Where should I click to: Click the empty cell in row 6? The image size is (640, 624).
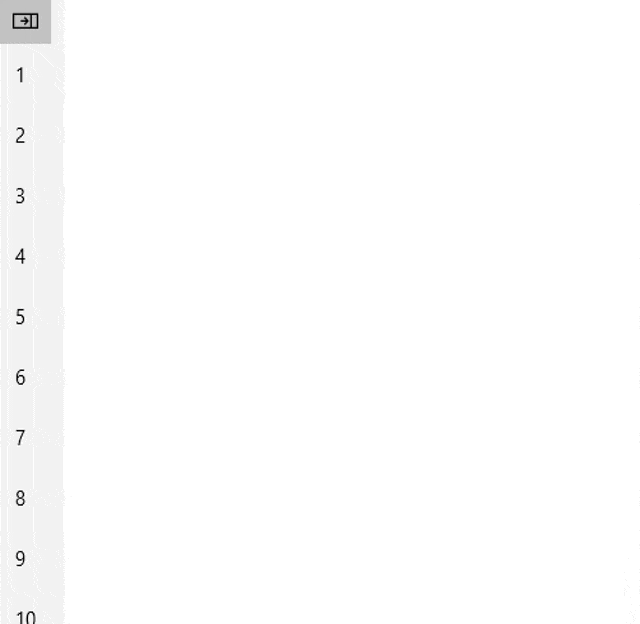coord(352,377)
